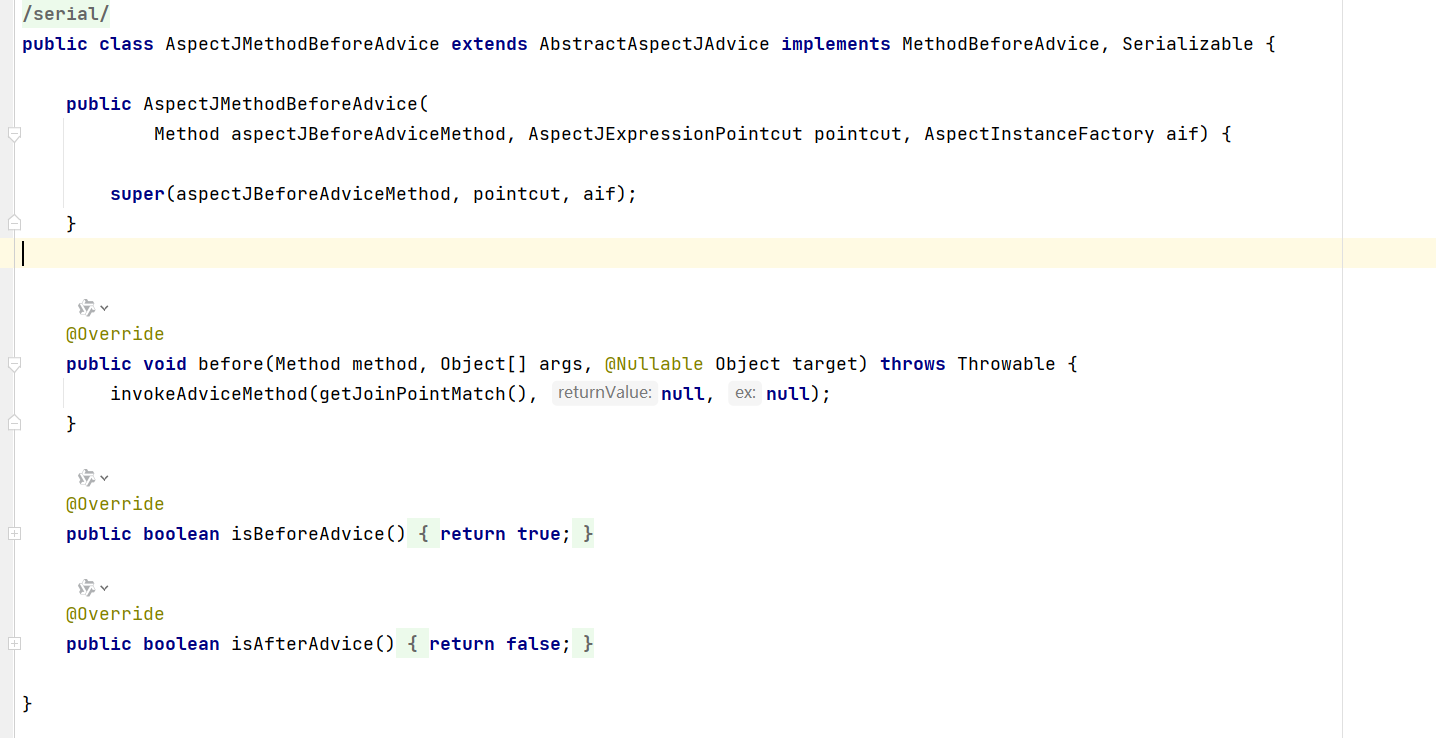Screen dimensions: 1436x738
Task: Click the 'before' method name
Action: (x=231, y=364)
